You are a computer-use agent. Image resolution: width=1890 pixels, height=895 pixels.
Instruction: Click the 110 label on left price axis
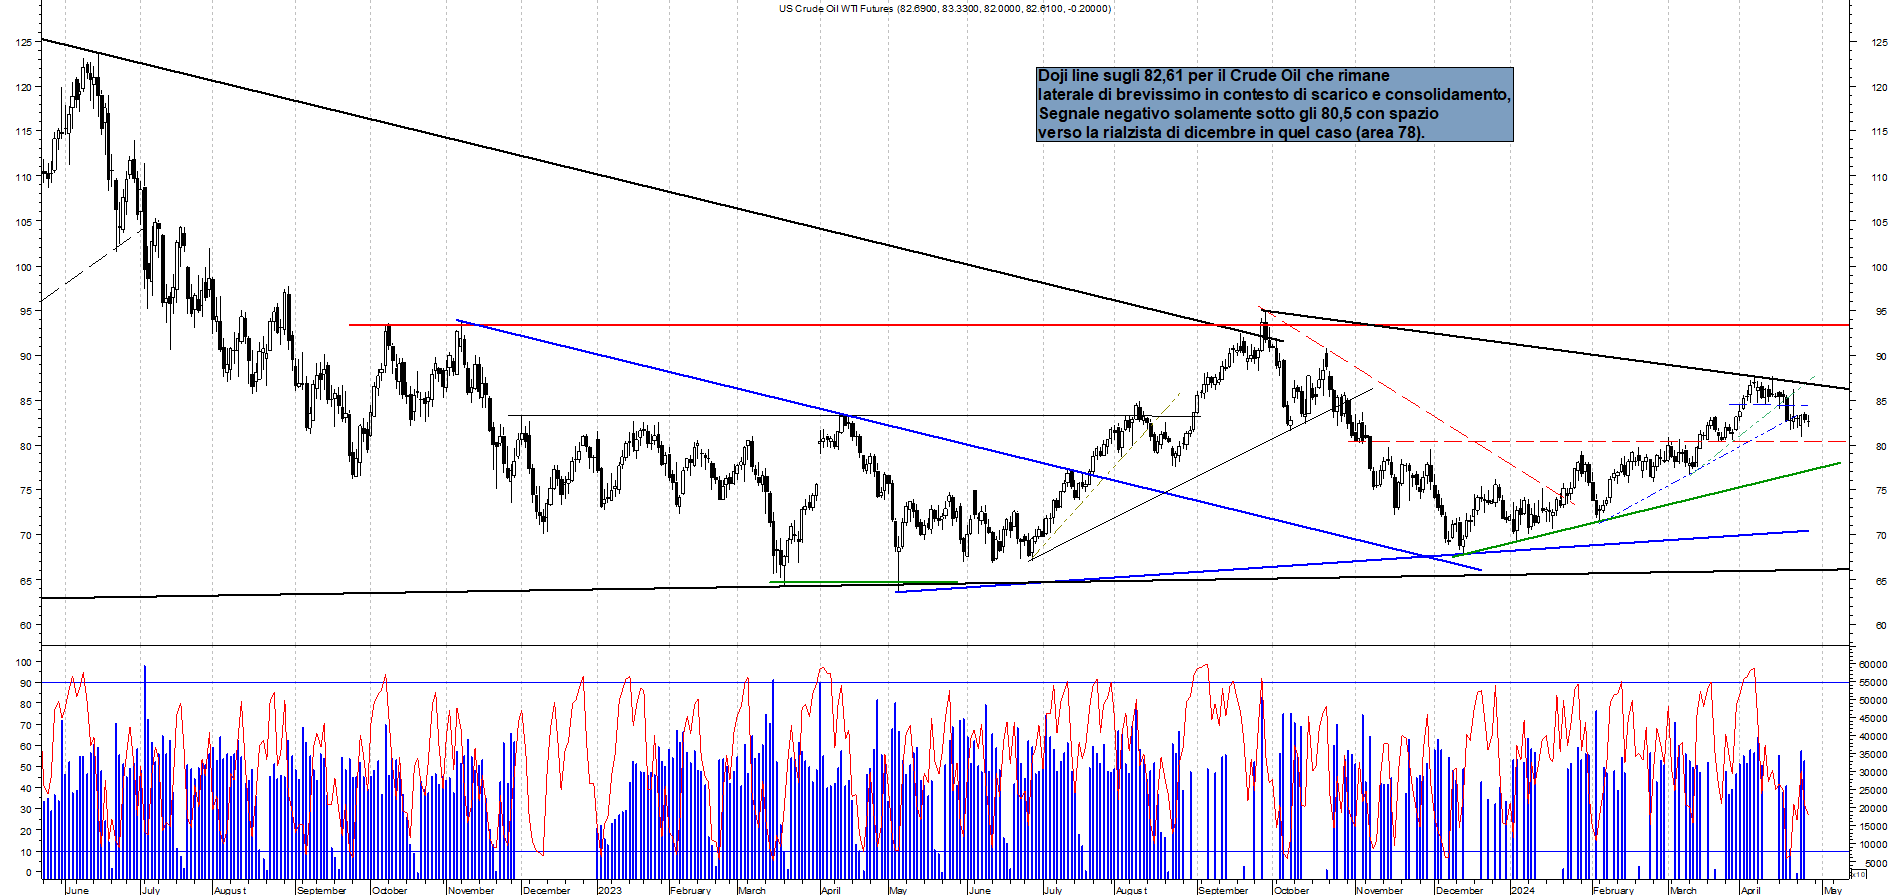[24, 177]
